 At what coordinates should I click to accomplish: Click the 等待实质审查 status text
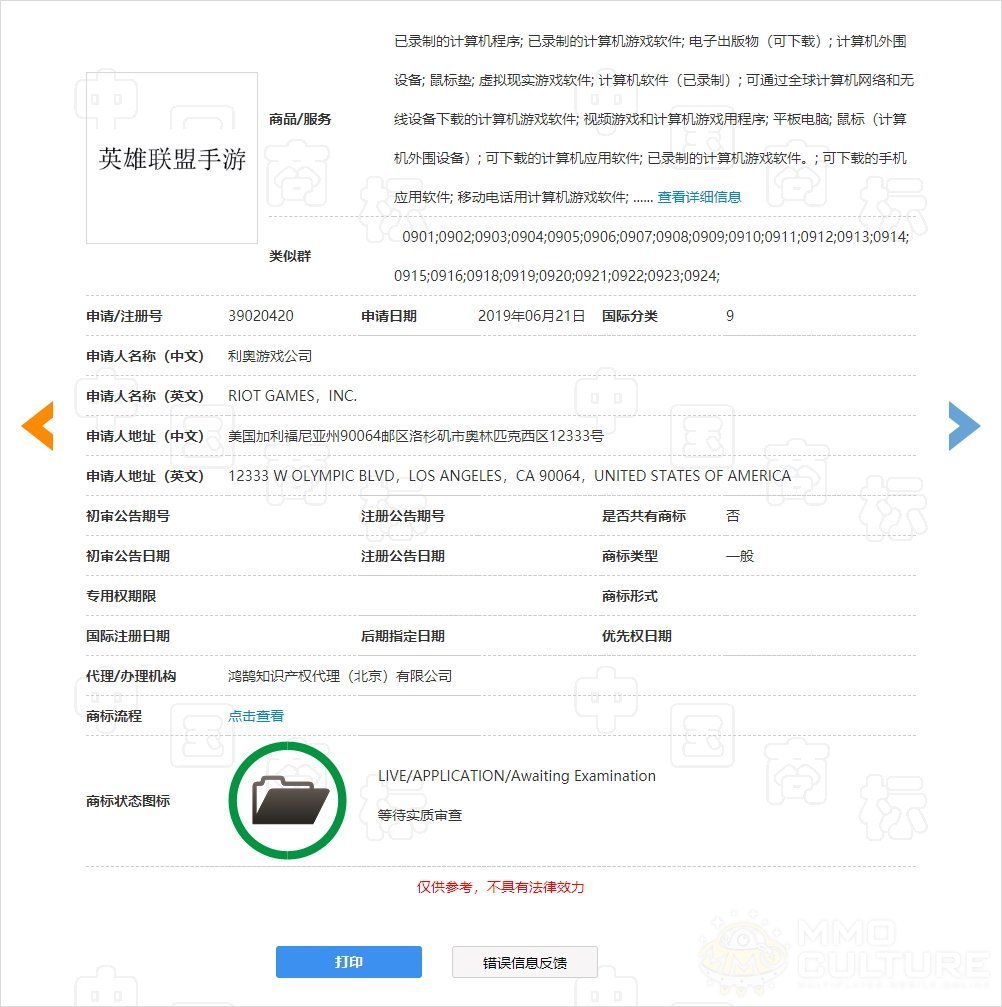click(x=420, y=816)
